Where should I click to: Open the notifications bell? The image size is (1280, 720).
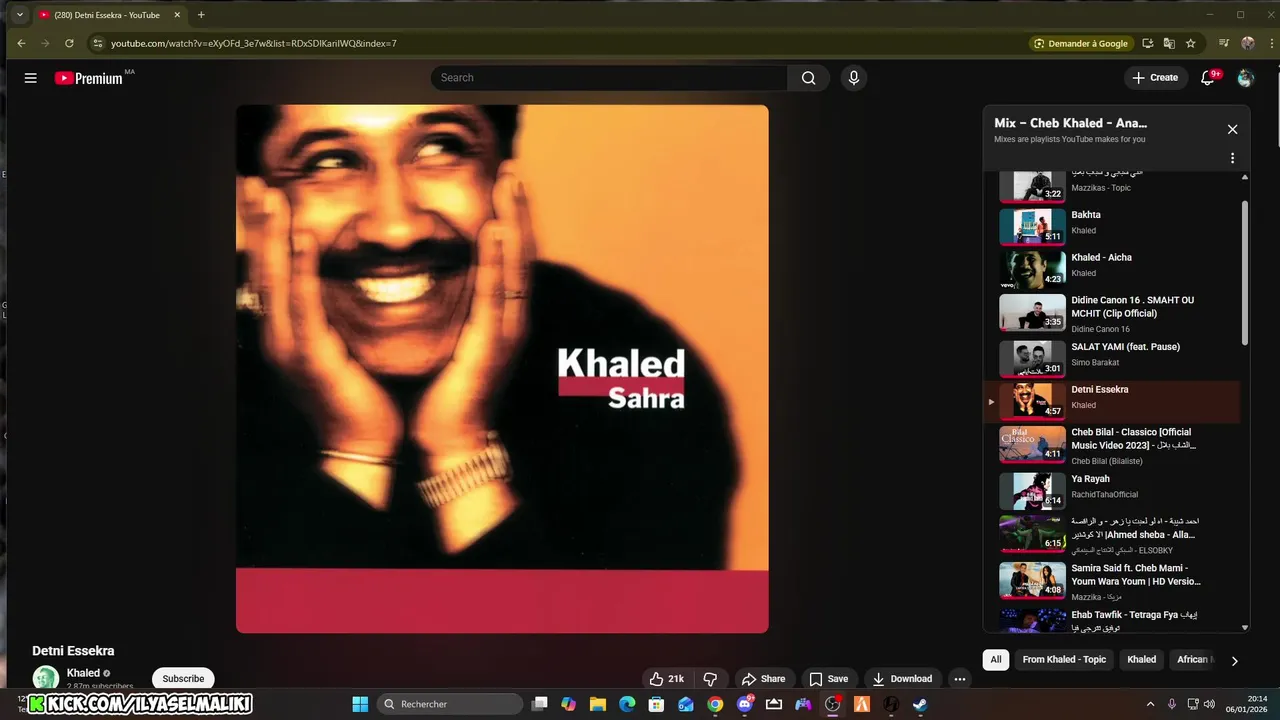(x=1208, y=78)
